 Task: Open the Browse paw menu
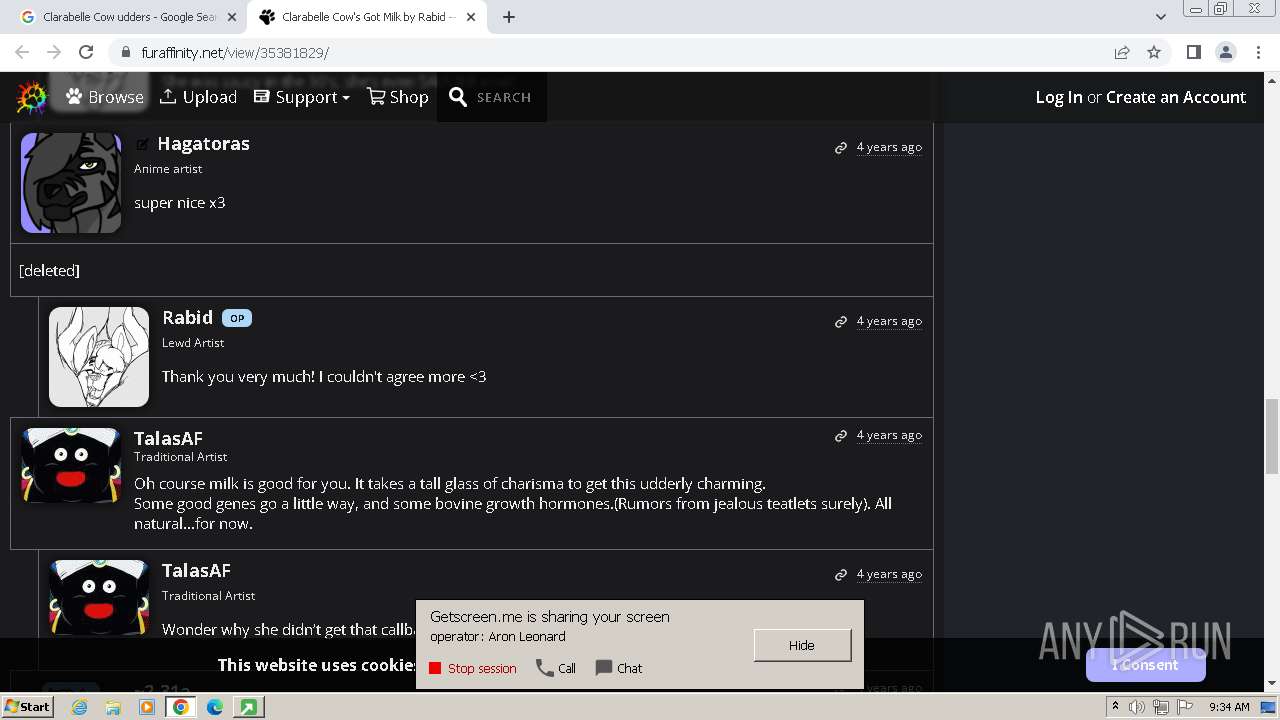pyautogui.click(x=105, y=97)
